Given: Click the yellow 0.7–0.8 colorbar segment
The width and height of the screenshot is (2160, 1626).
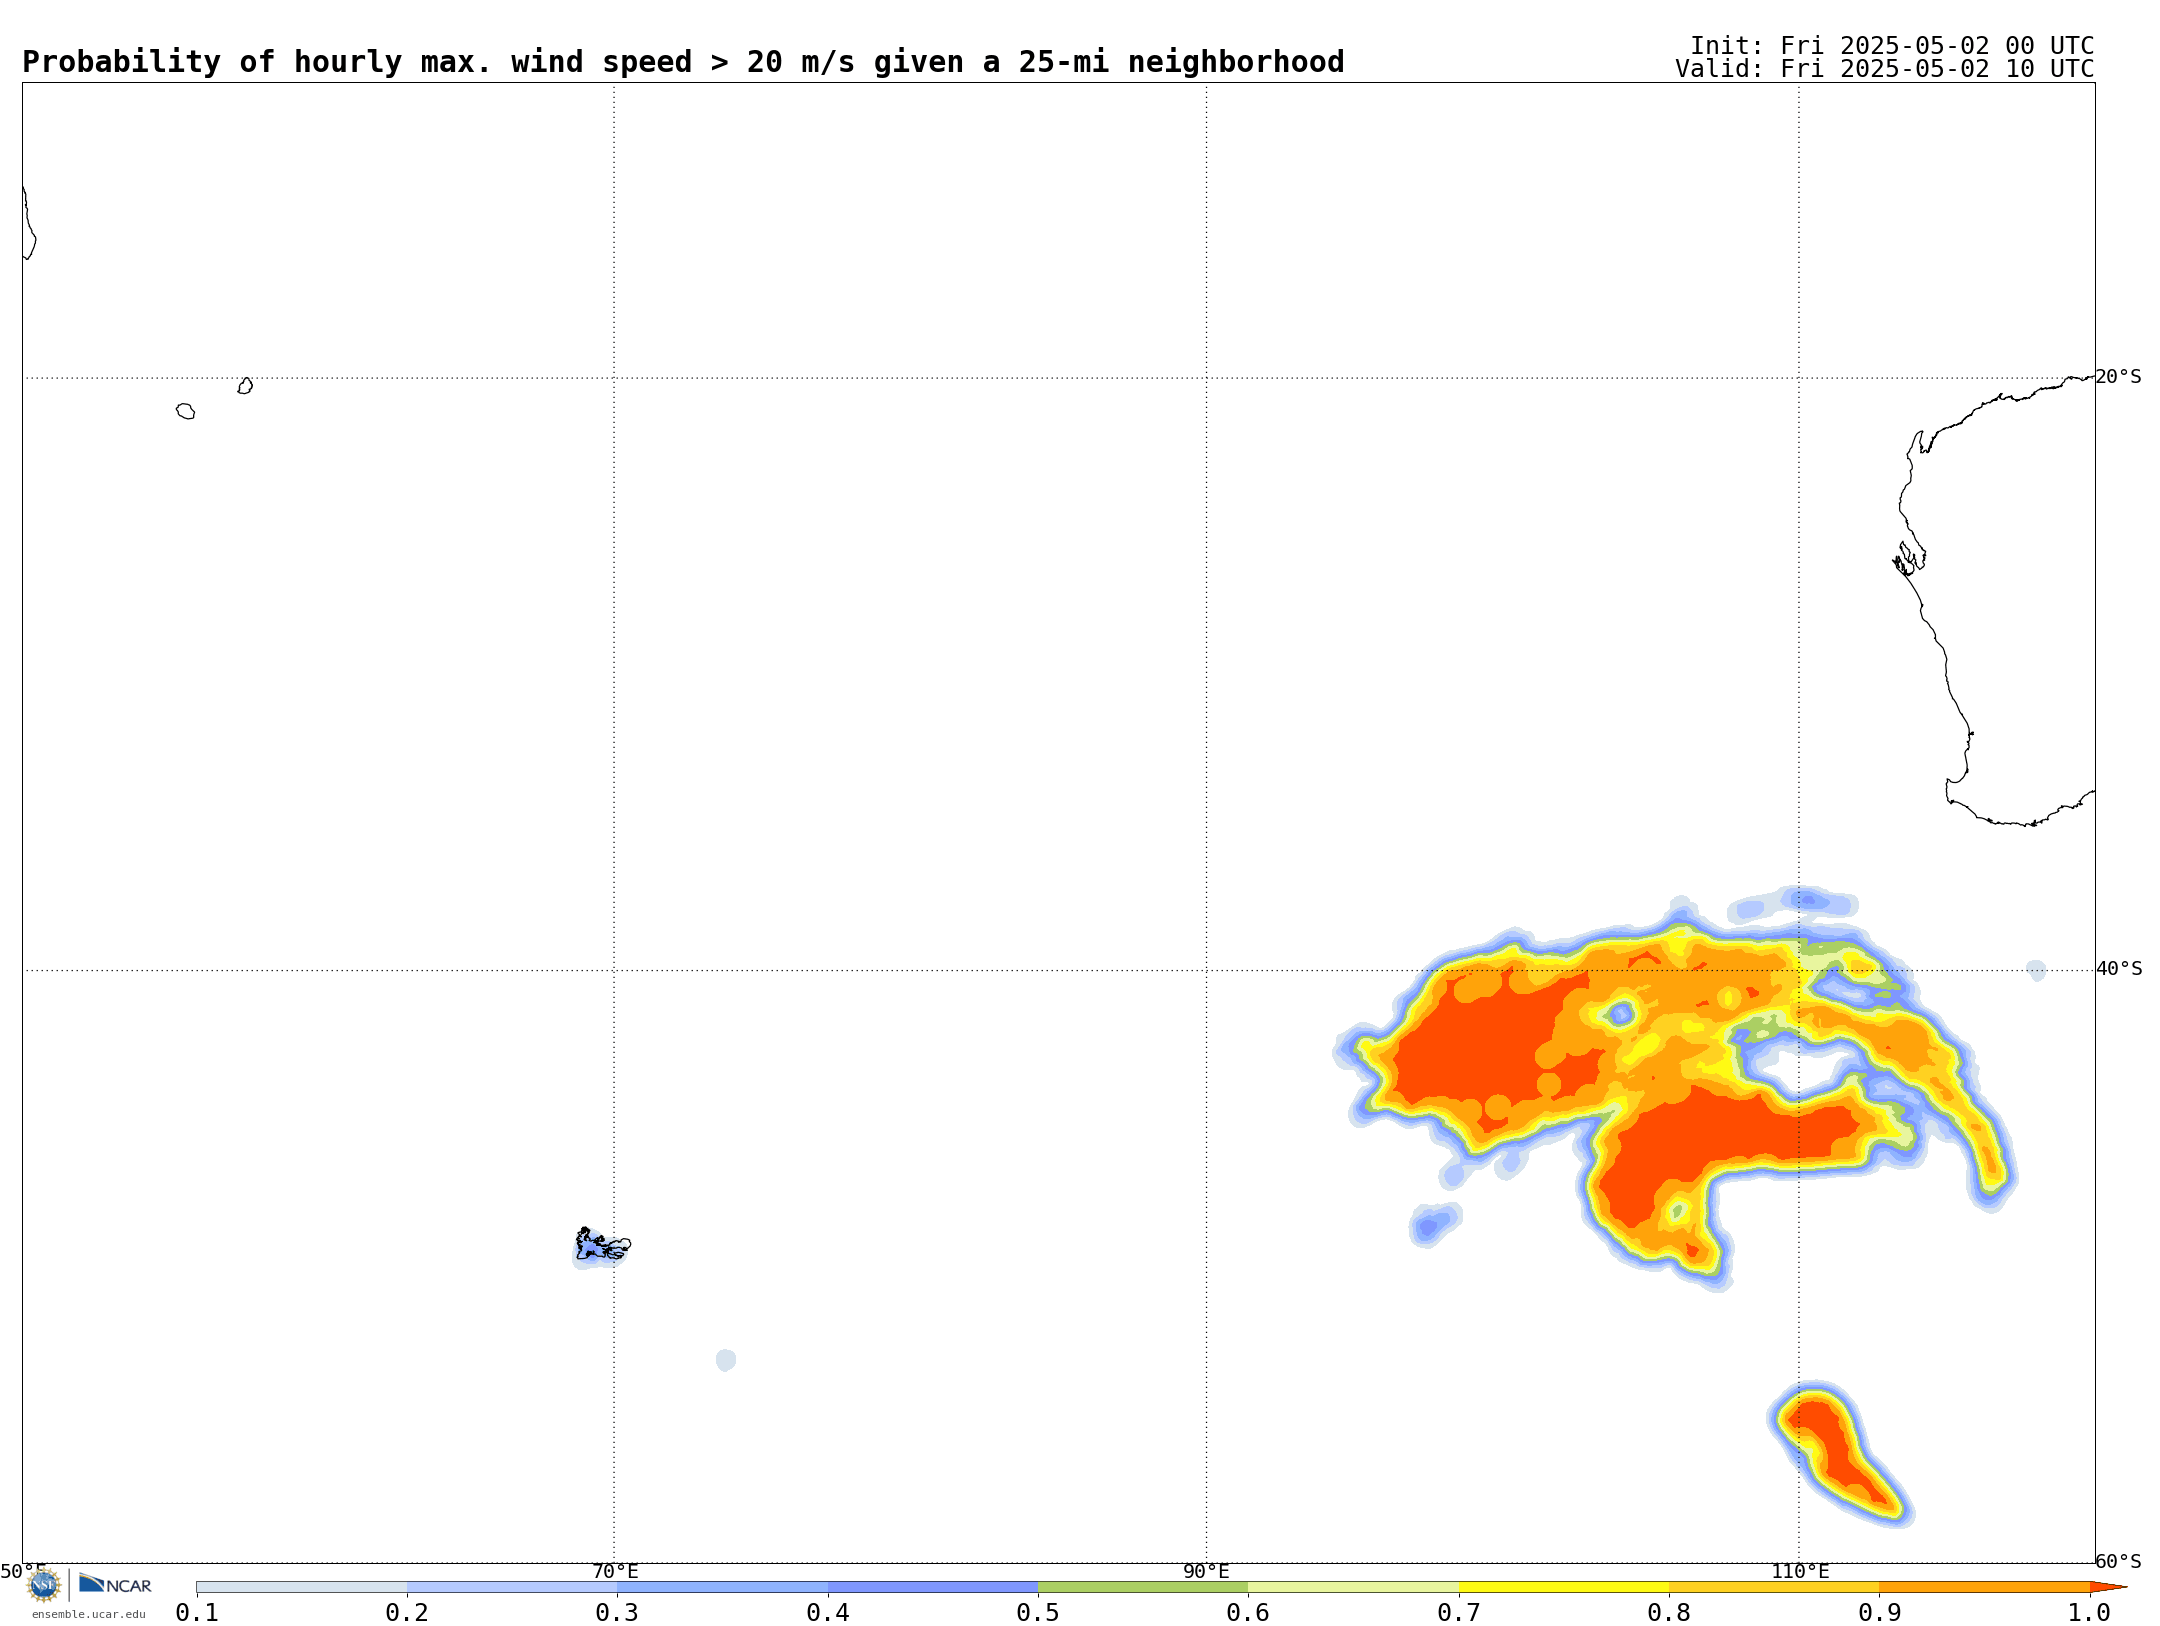Looking at the screenshot, I should pyautogui.click(x=1564, y=1587).
